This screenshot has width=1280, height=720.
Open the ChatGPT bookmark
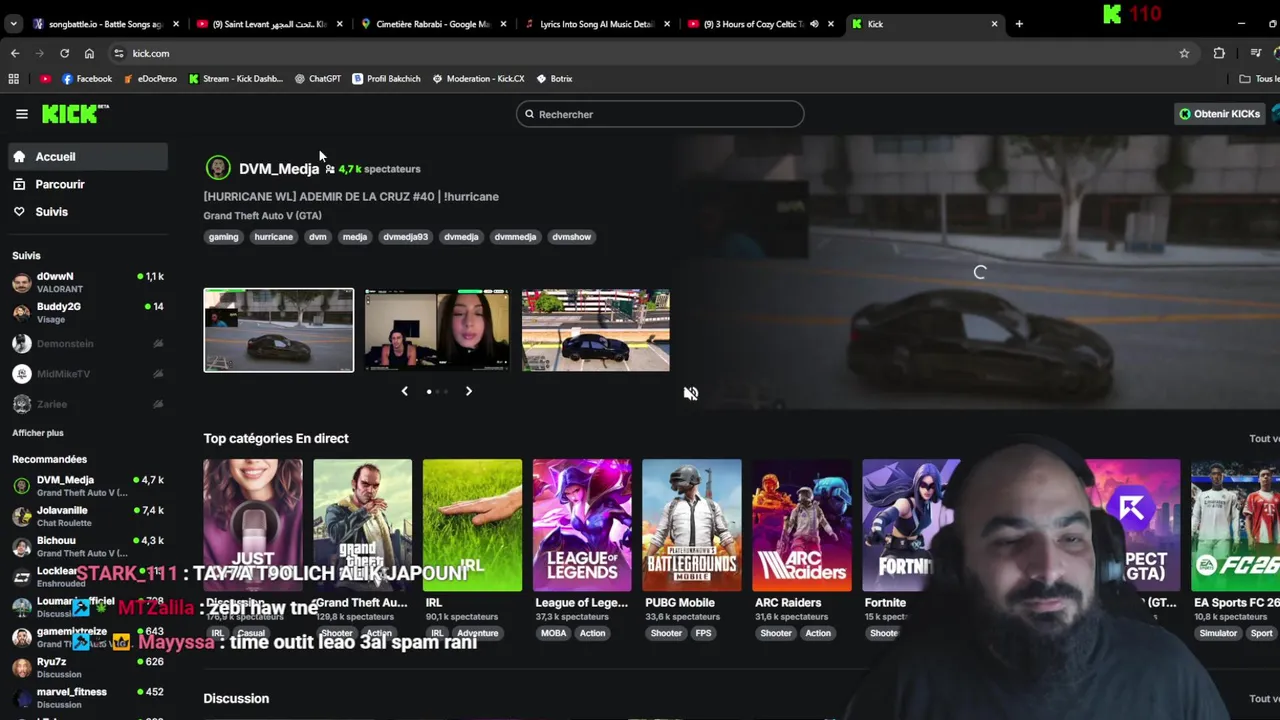tap(318, 78)
